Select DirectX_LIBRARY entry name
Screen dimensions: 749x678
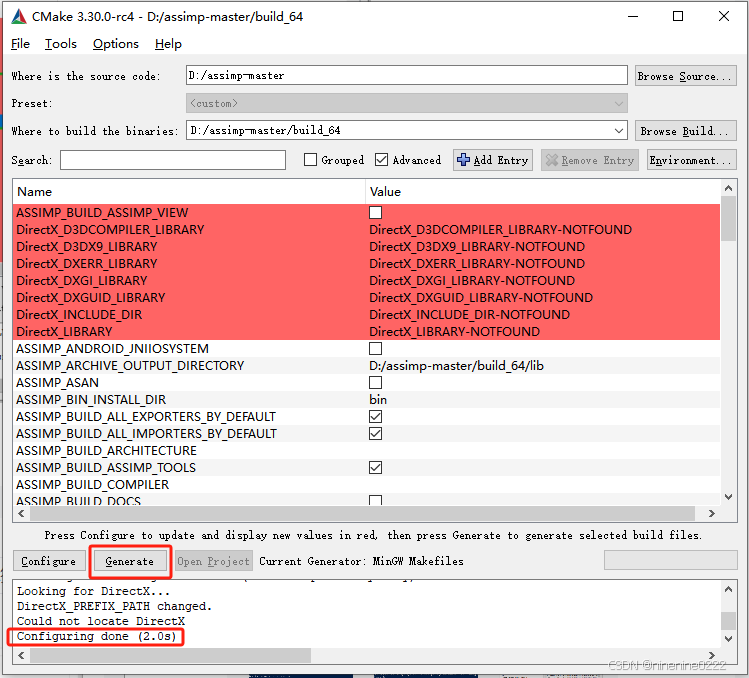click(64, 332)
